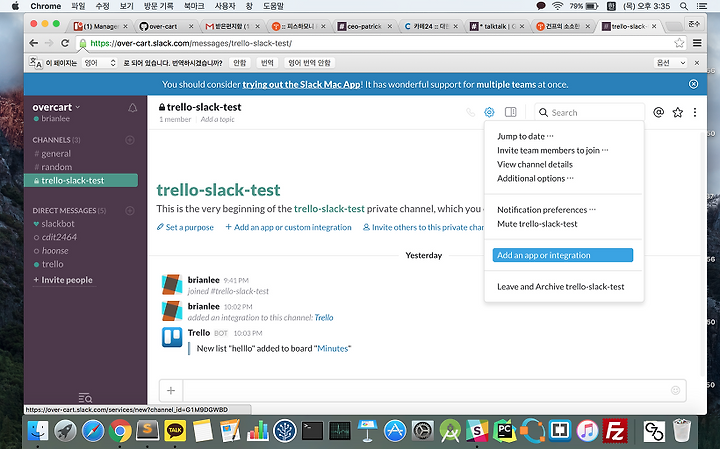This screenshot has height=449, width=720.
Task: Open a new direct message plus icon
Action: tap(130, 210)
